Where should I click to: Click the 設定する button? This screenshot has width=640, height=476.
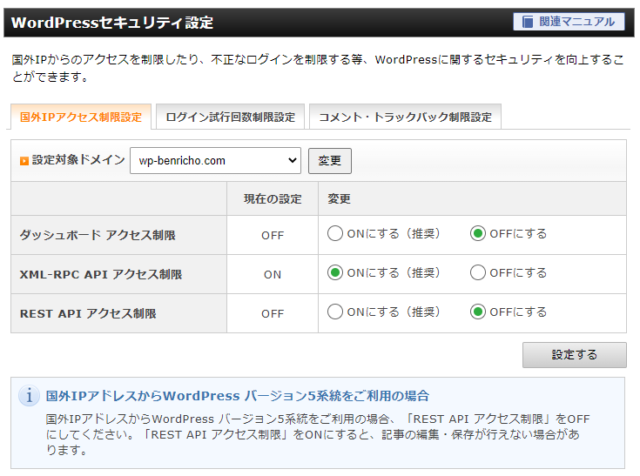click(574, 355)
